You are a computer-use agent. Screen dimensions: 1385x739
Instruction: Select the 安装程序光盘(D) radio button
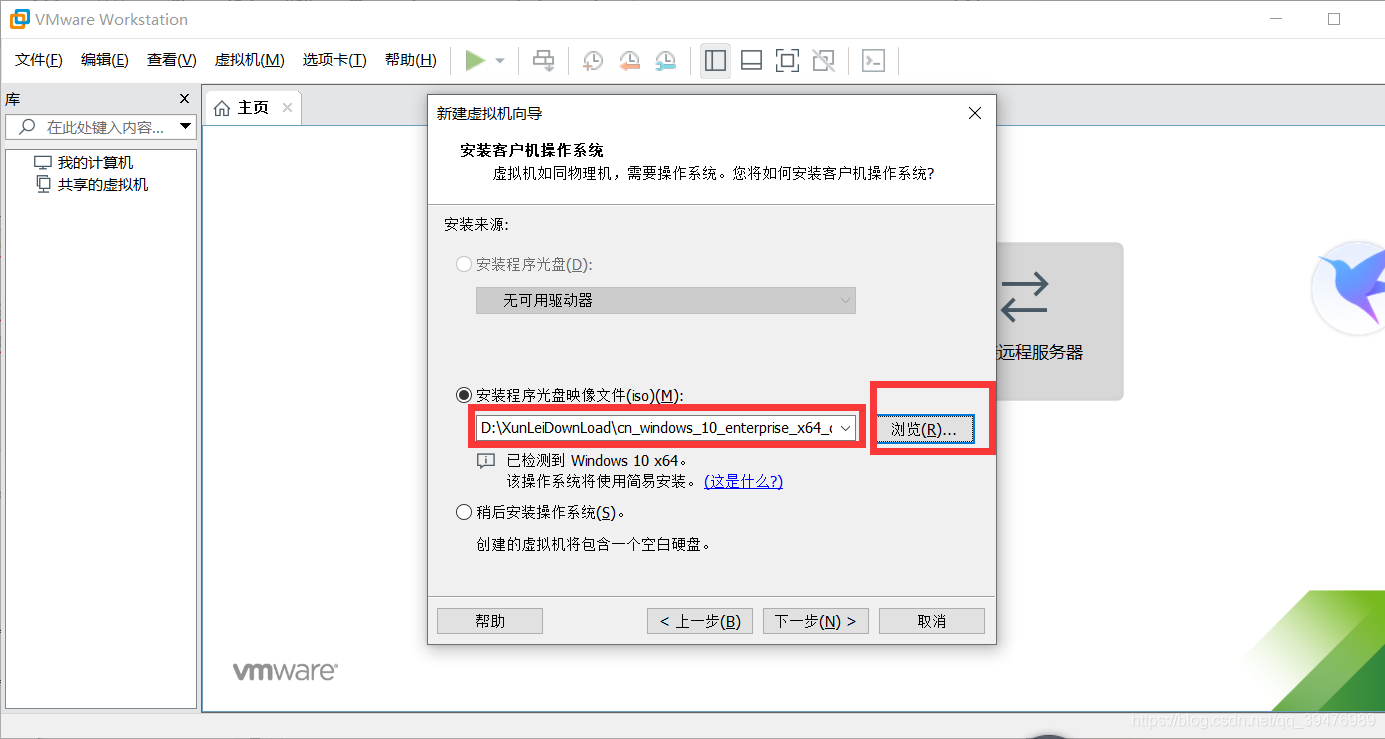click(x=464, y=264)
